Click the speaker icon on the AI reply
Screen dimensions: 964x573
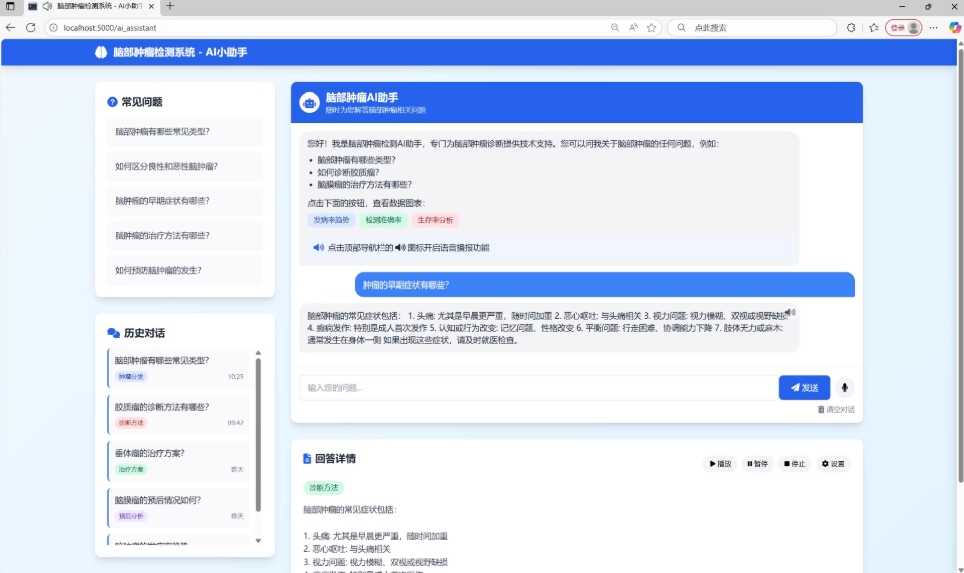point(790,312)
